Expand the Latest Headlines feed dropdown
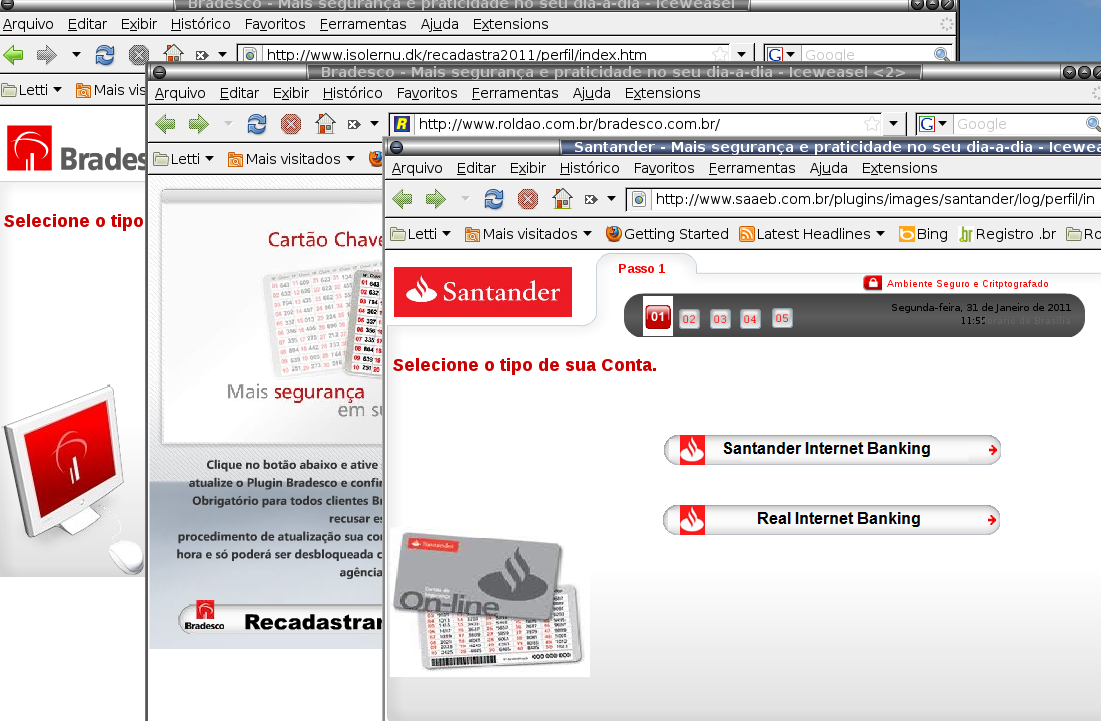The height and width of the screenshot is (721, 1101). pos(812,234)
